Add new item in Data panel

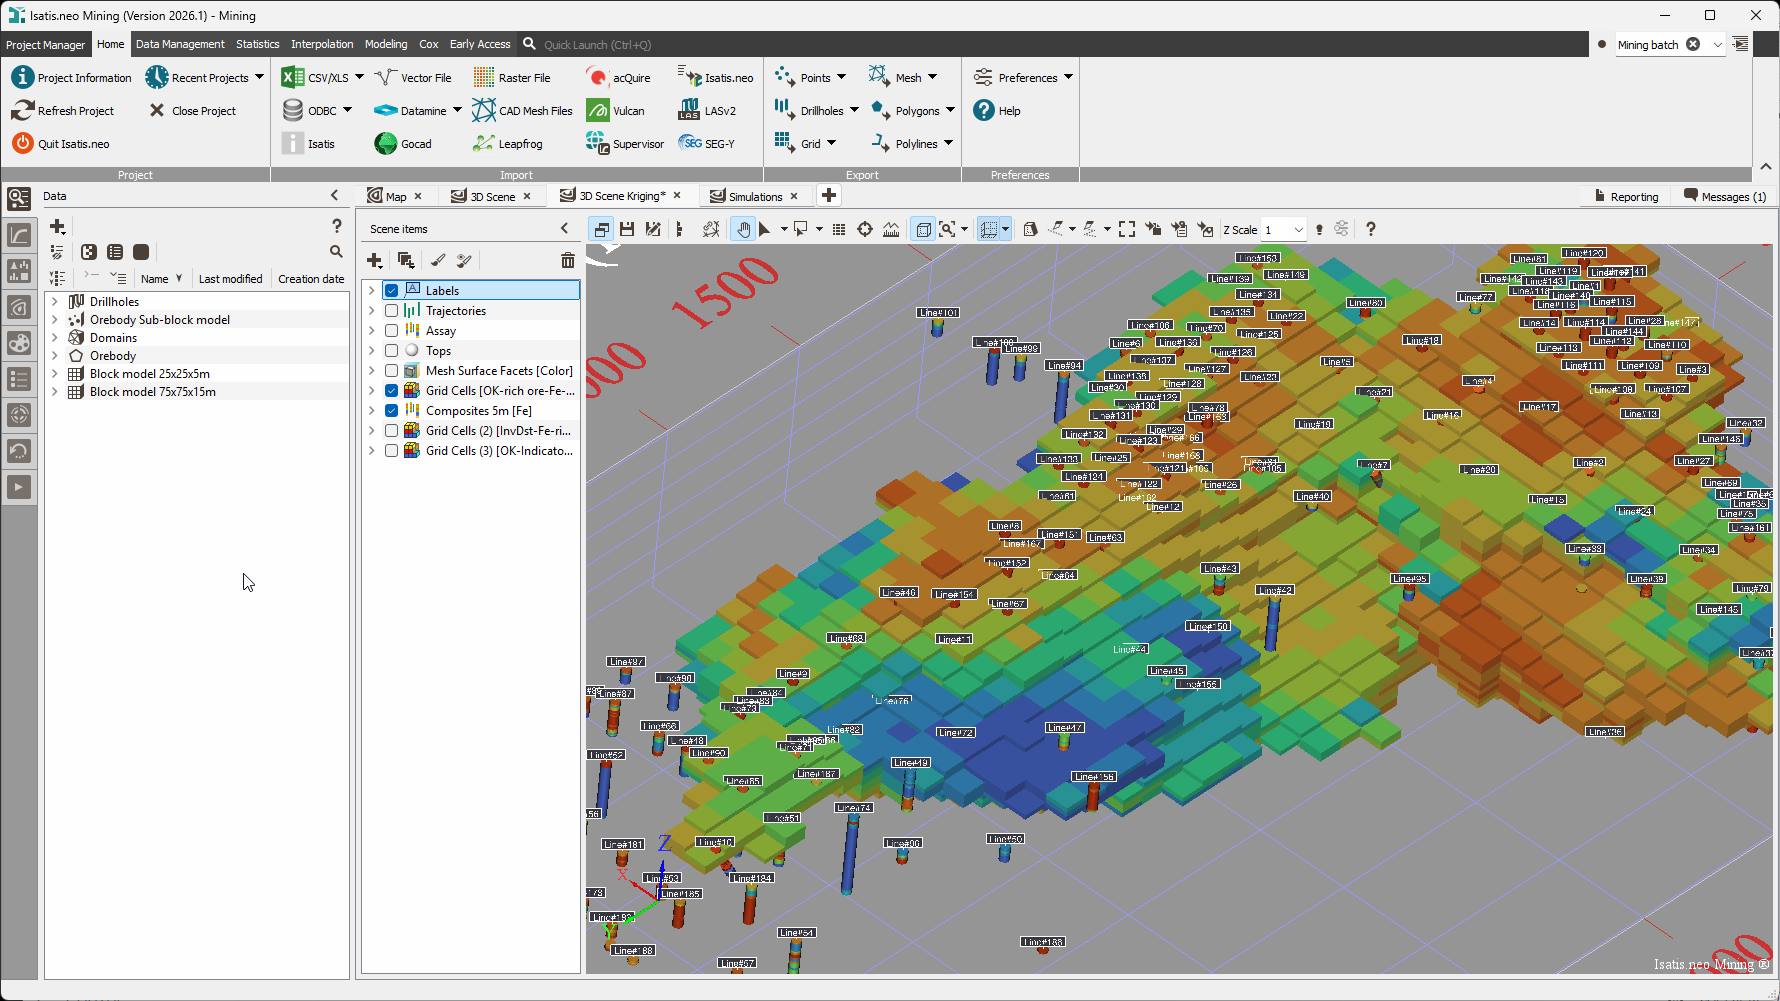tap(58, 227)
